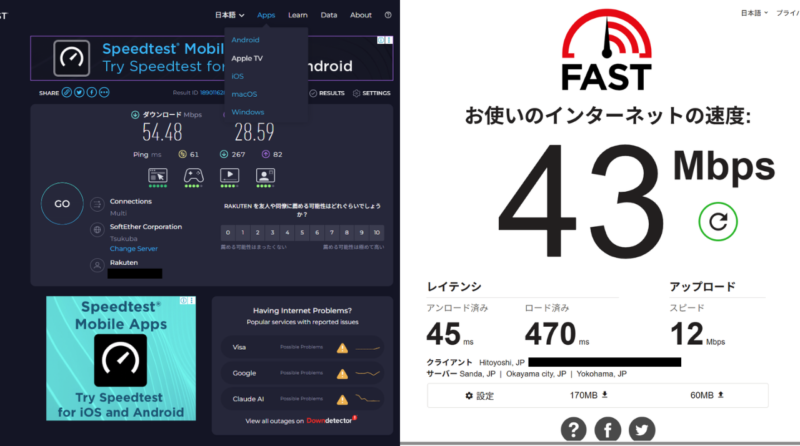
Task: Click the 170MB downloaded data value
Action: click(588, 395)
